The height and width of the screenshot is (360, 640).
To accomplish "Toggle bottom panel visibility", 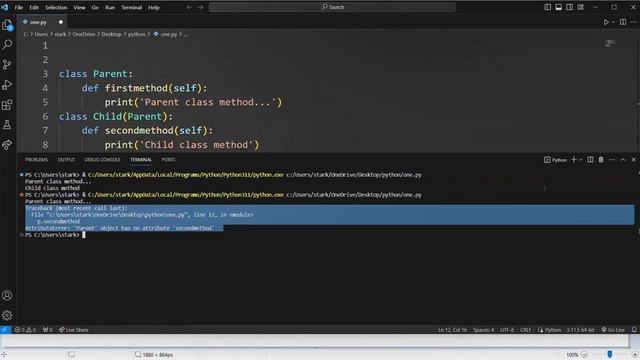I will [559, 7].
